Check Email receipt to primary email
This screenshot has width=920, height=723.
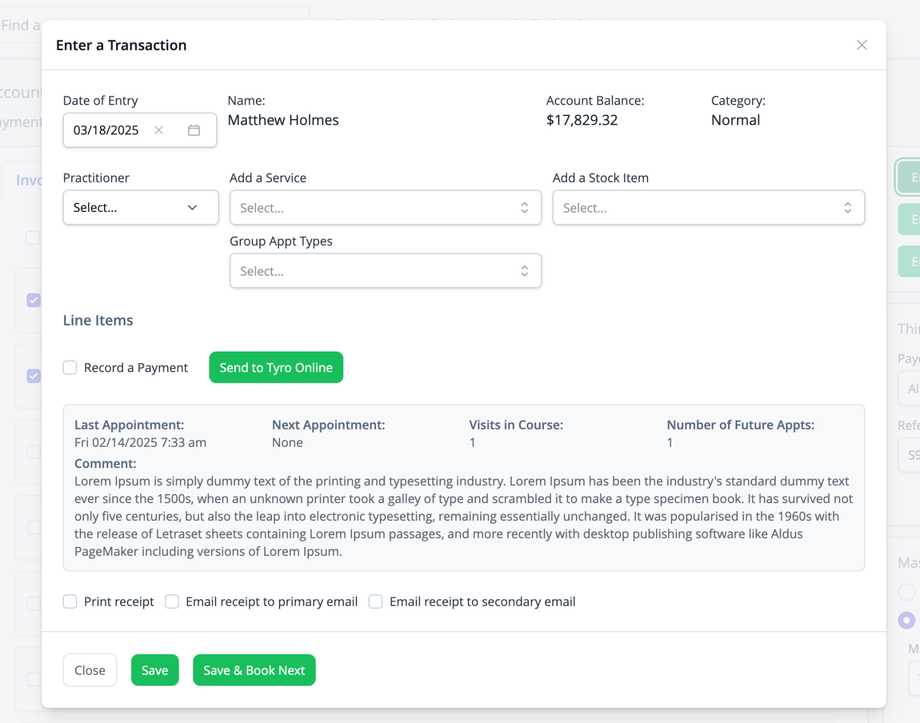[x=172, y=602]
